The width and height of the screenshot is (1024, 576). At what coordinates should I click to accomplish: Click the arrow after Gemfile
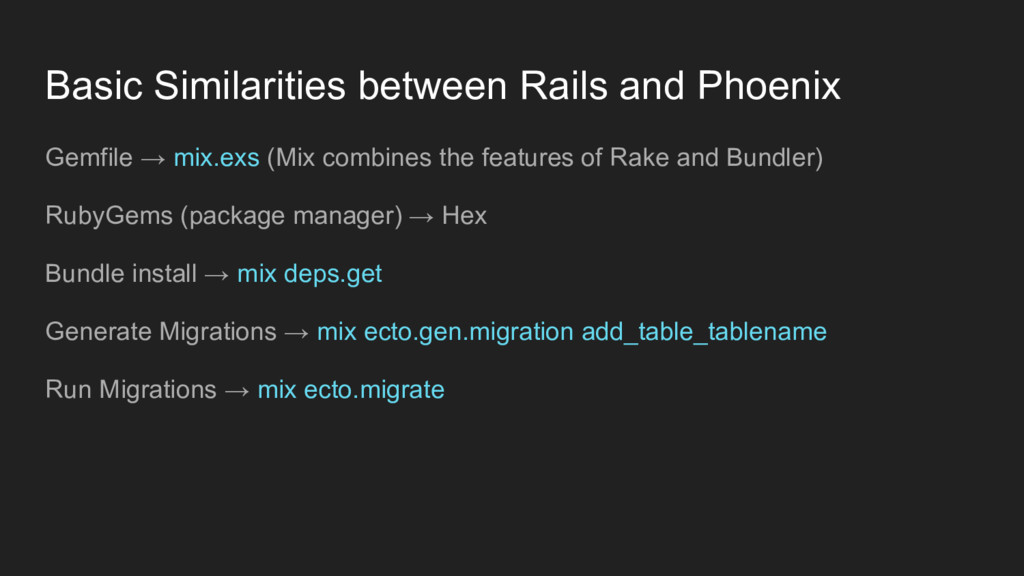153,159
